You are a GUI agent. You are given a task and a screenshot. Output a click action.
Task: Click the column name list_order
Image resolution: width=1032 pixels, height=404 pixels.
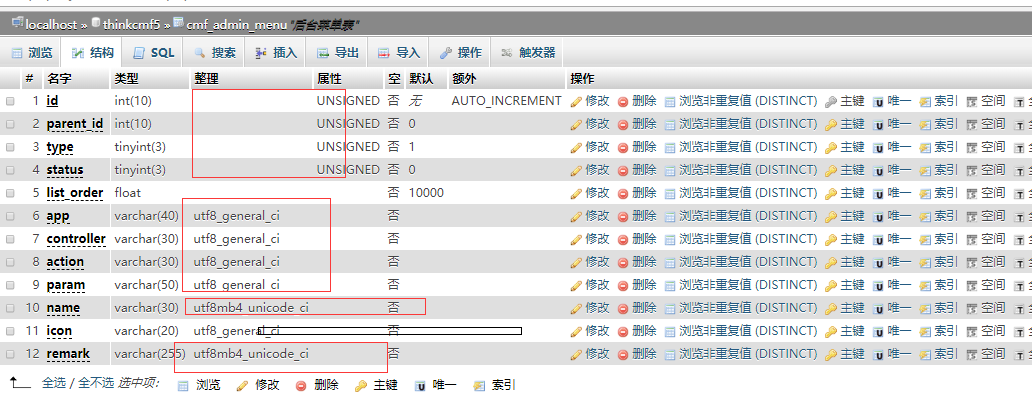pyautogui.click(x=75, y=193)
